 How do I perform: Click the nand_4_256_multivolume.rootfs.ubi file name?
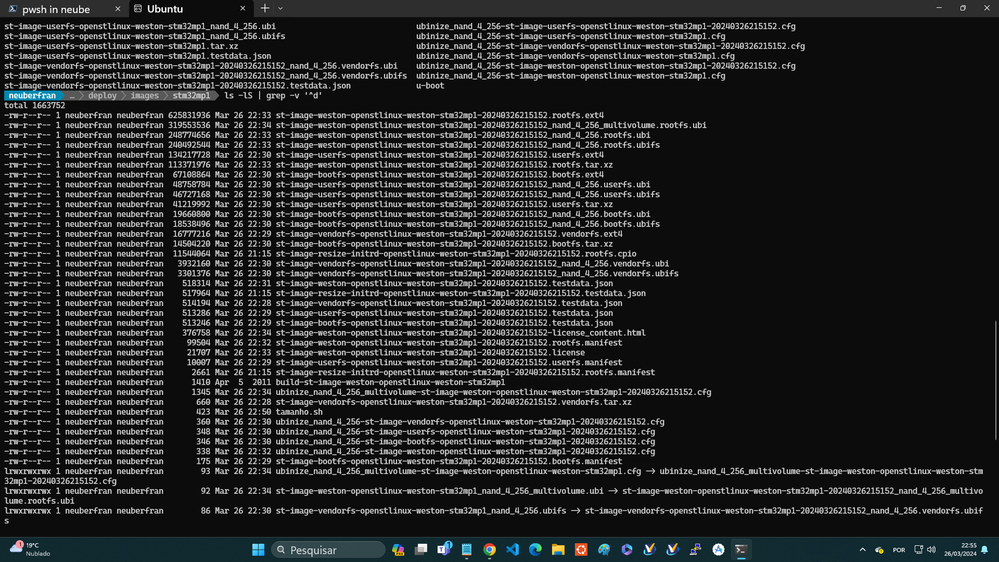[x=491, y=126]
